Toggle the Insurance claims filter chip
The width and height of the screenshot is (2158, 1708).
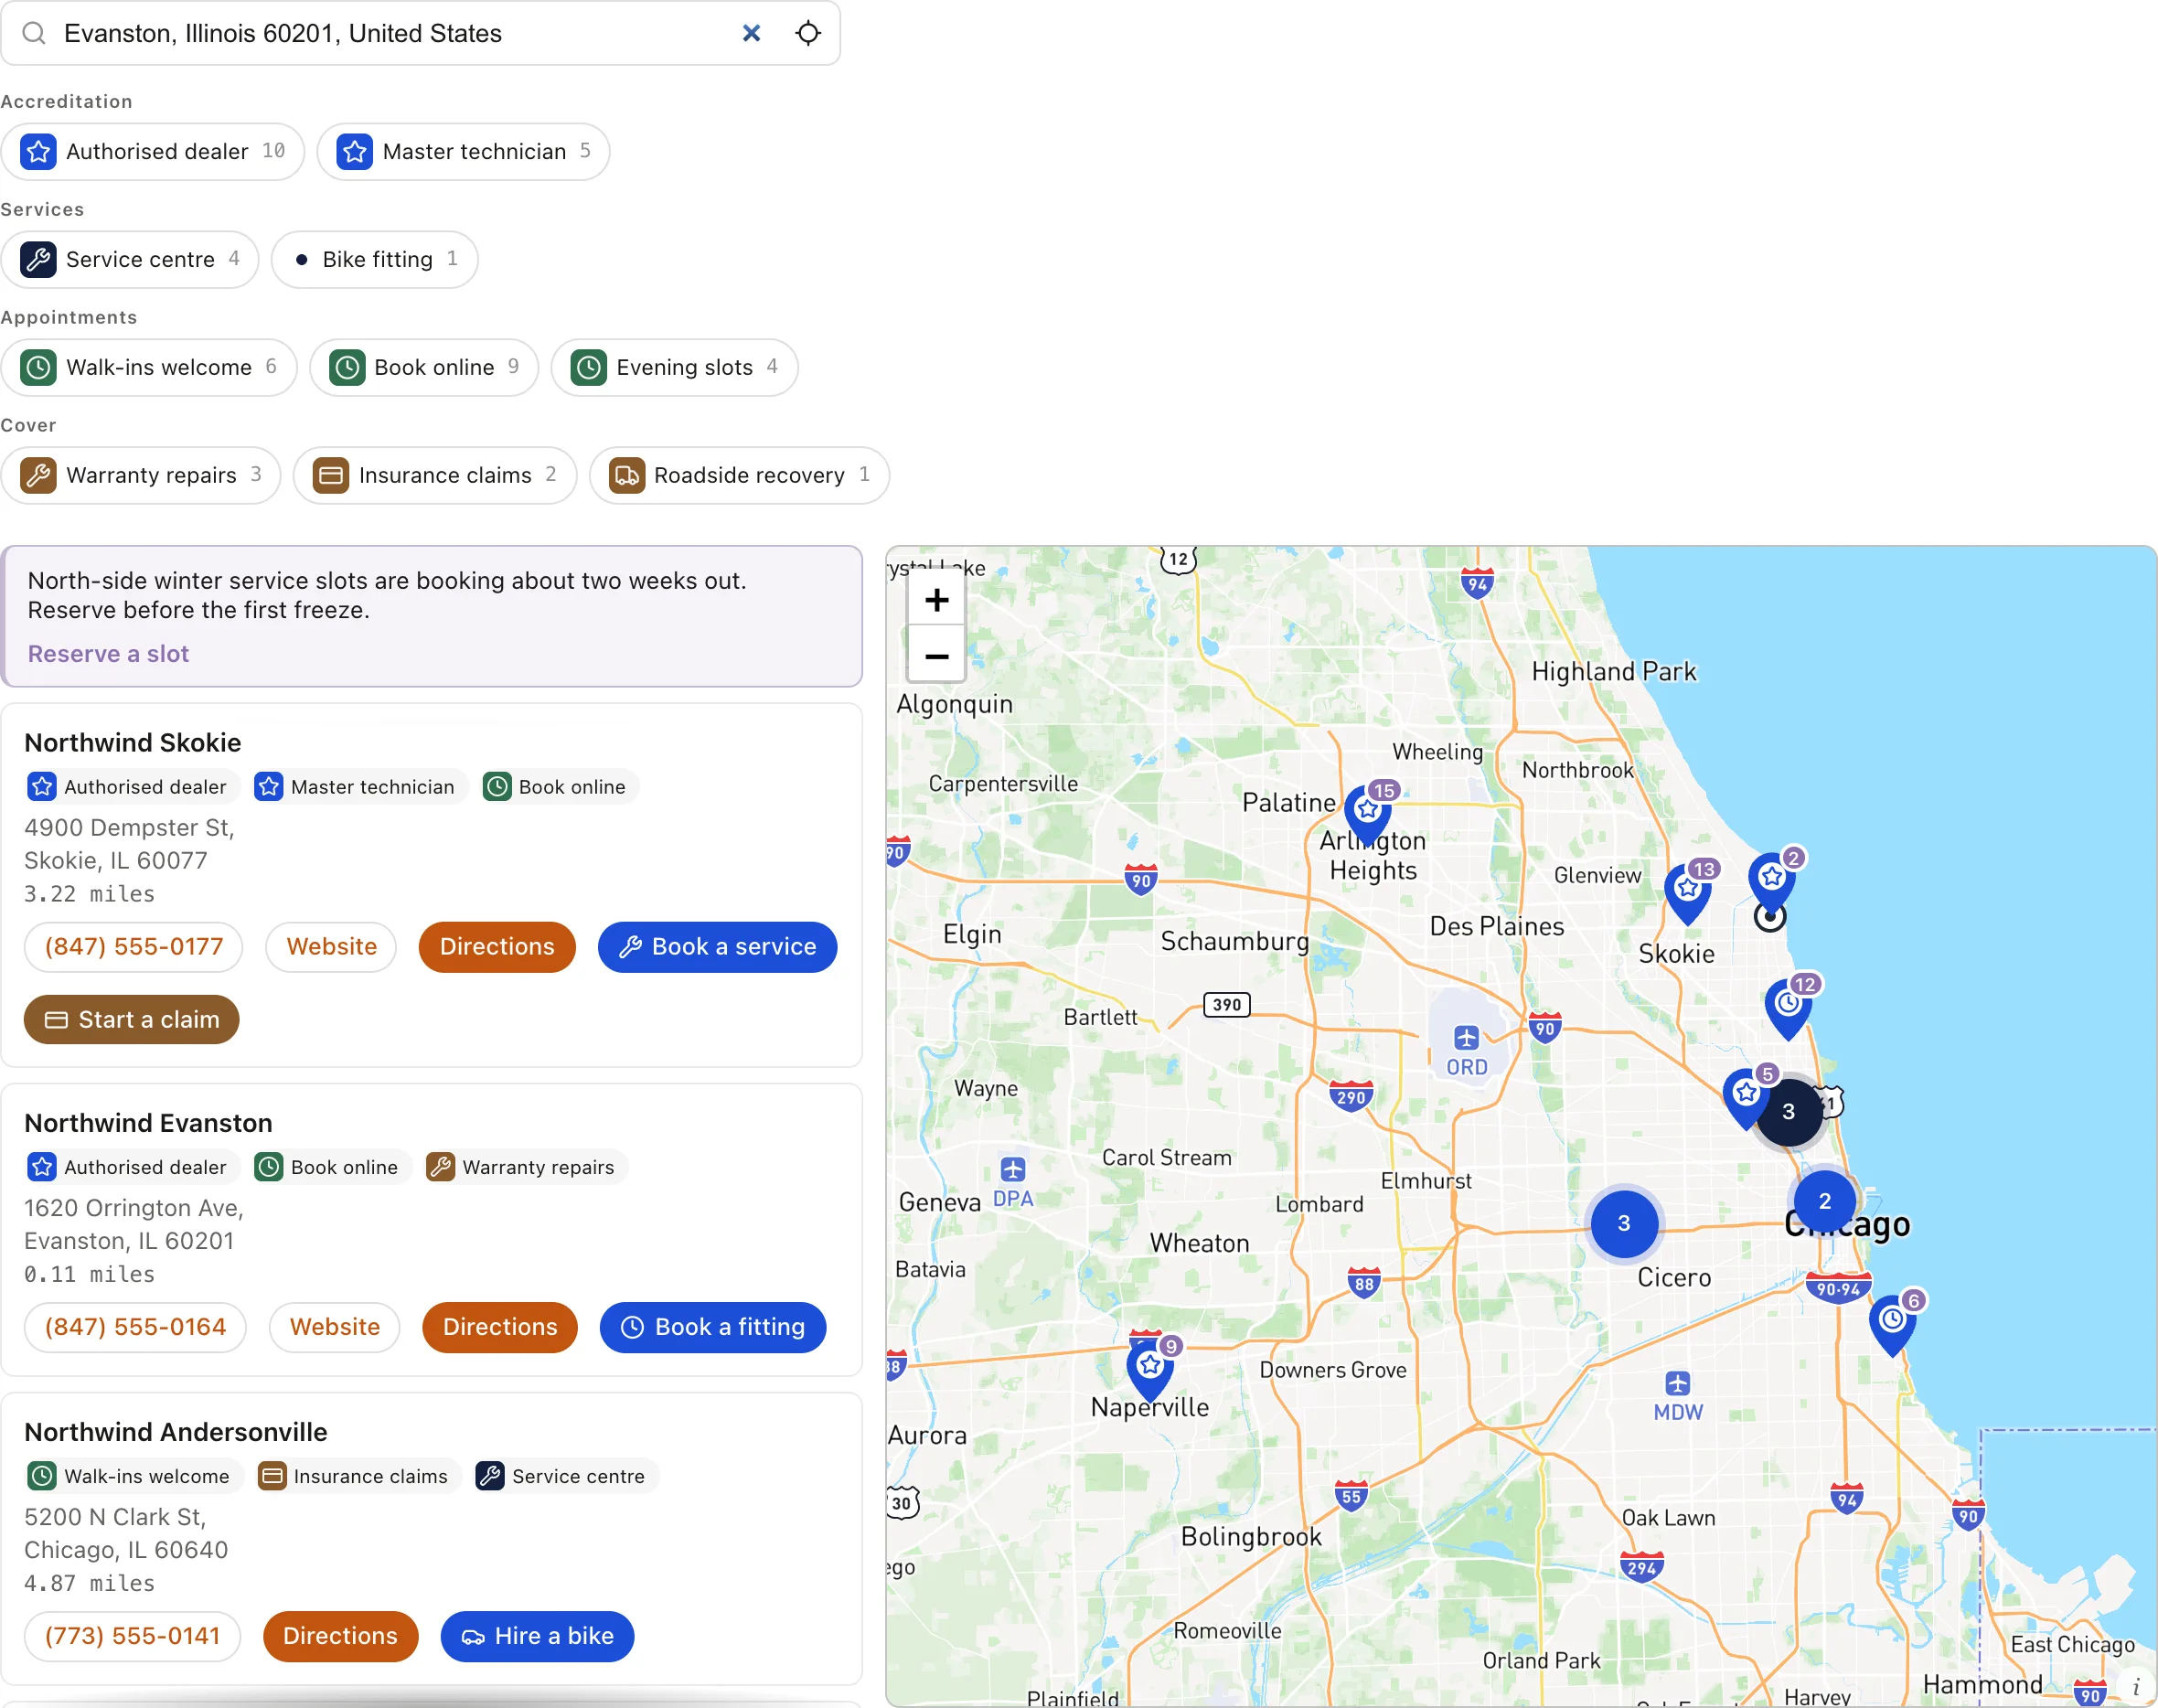[435, 475]
